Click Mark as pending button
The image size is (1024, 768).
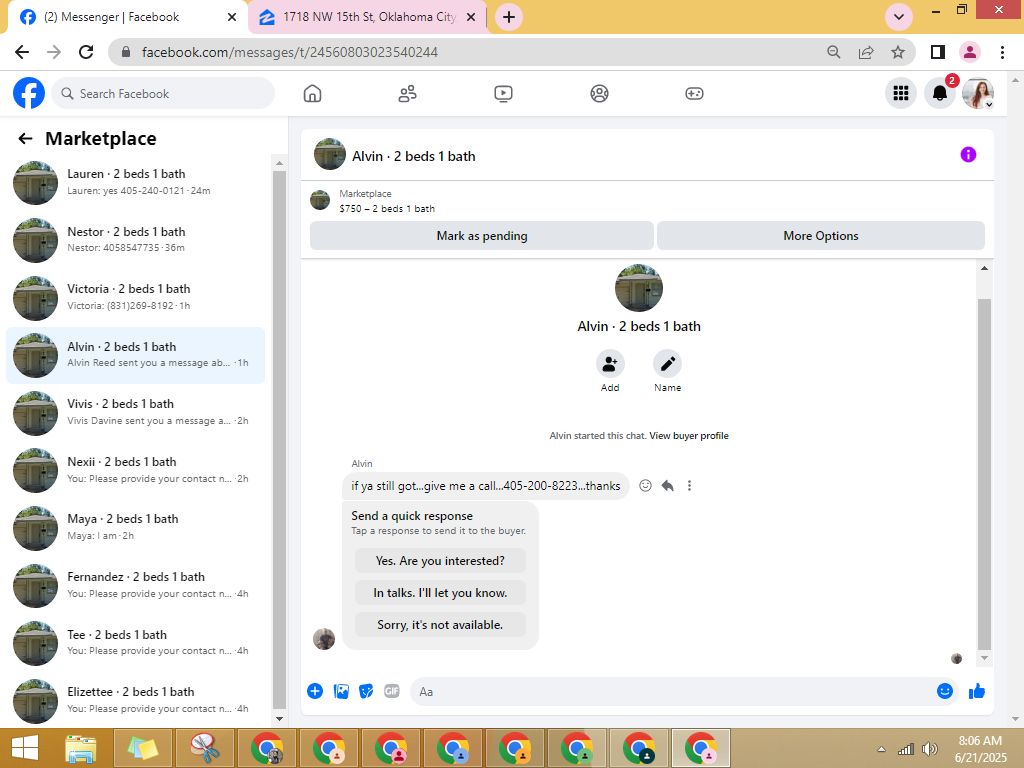click(482, 236)
